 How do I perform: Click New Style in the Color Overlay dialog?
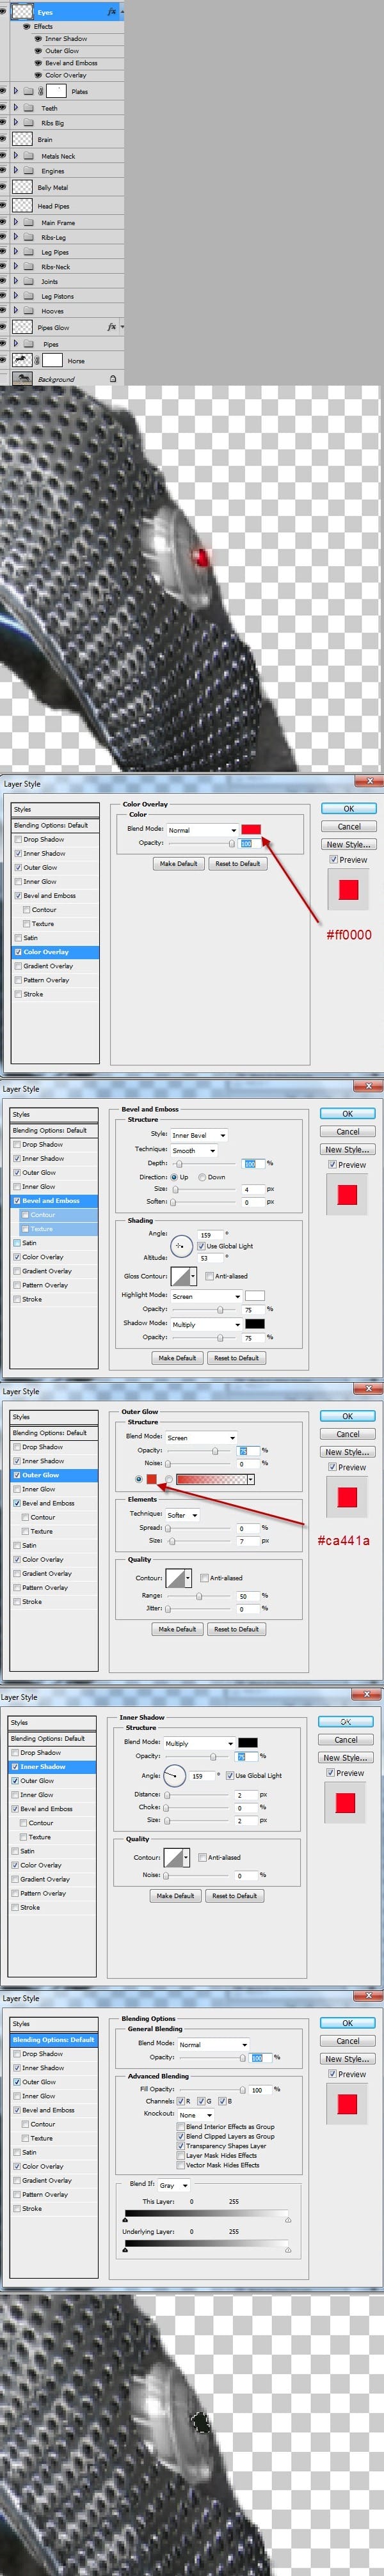point(348,844)
